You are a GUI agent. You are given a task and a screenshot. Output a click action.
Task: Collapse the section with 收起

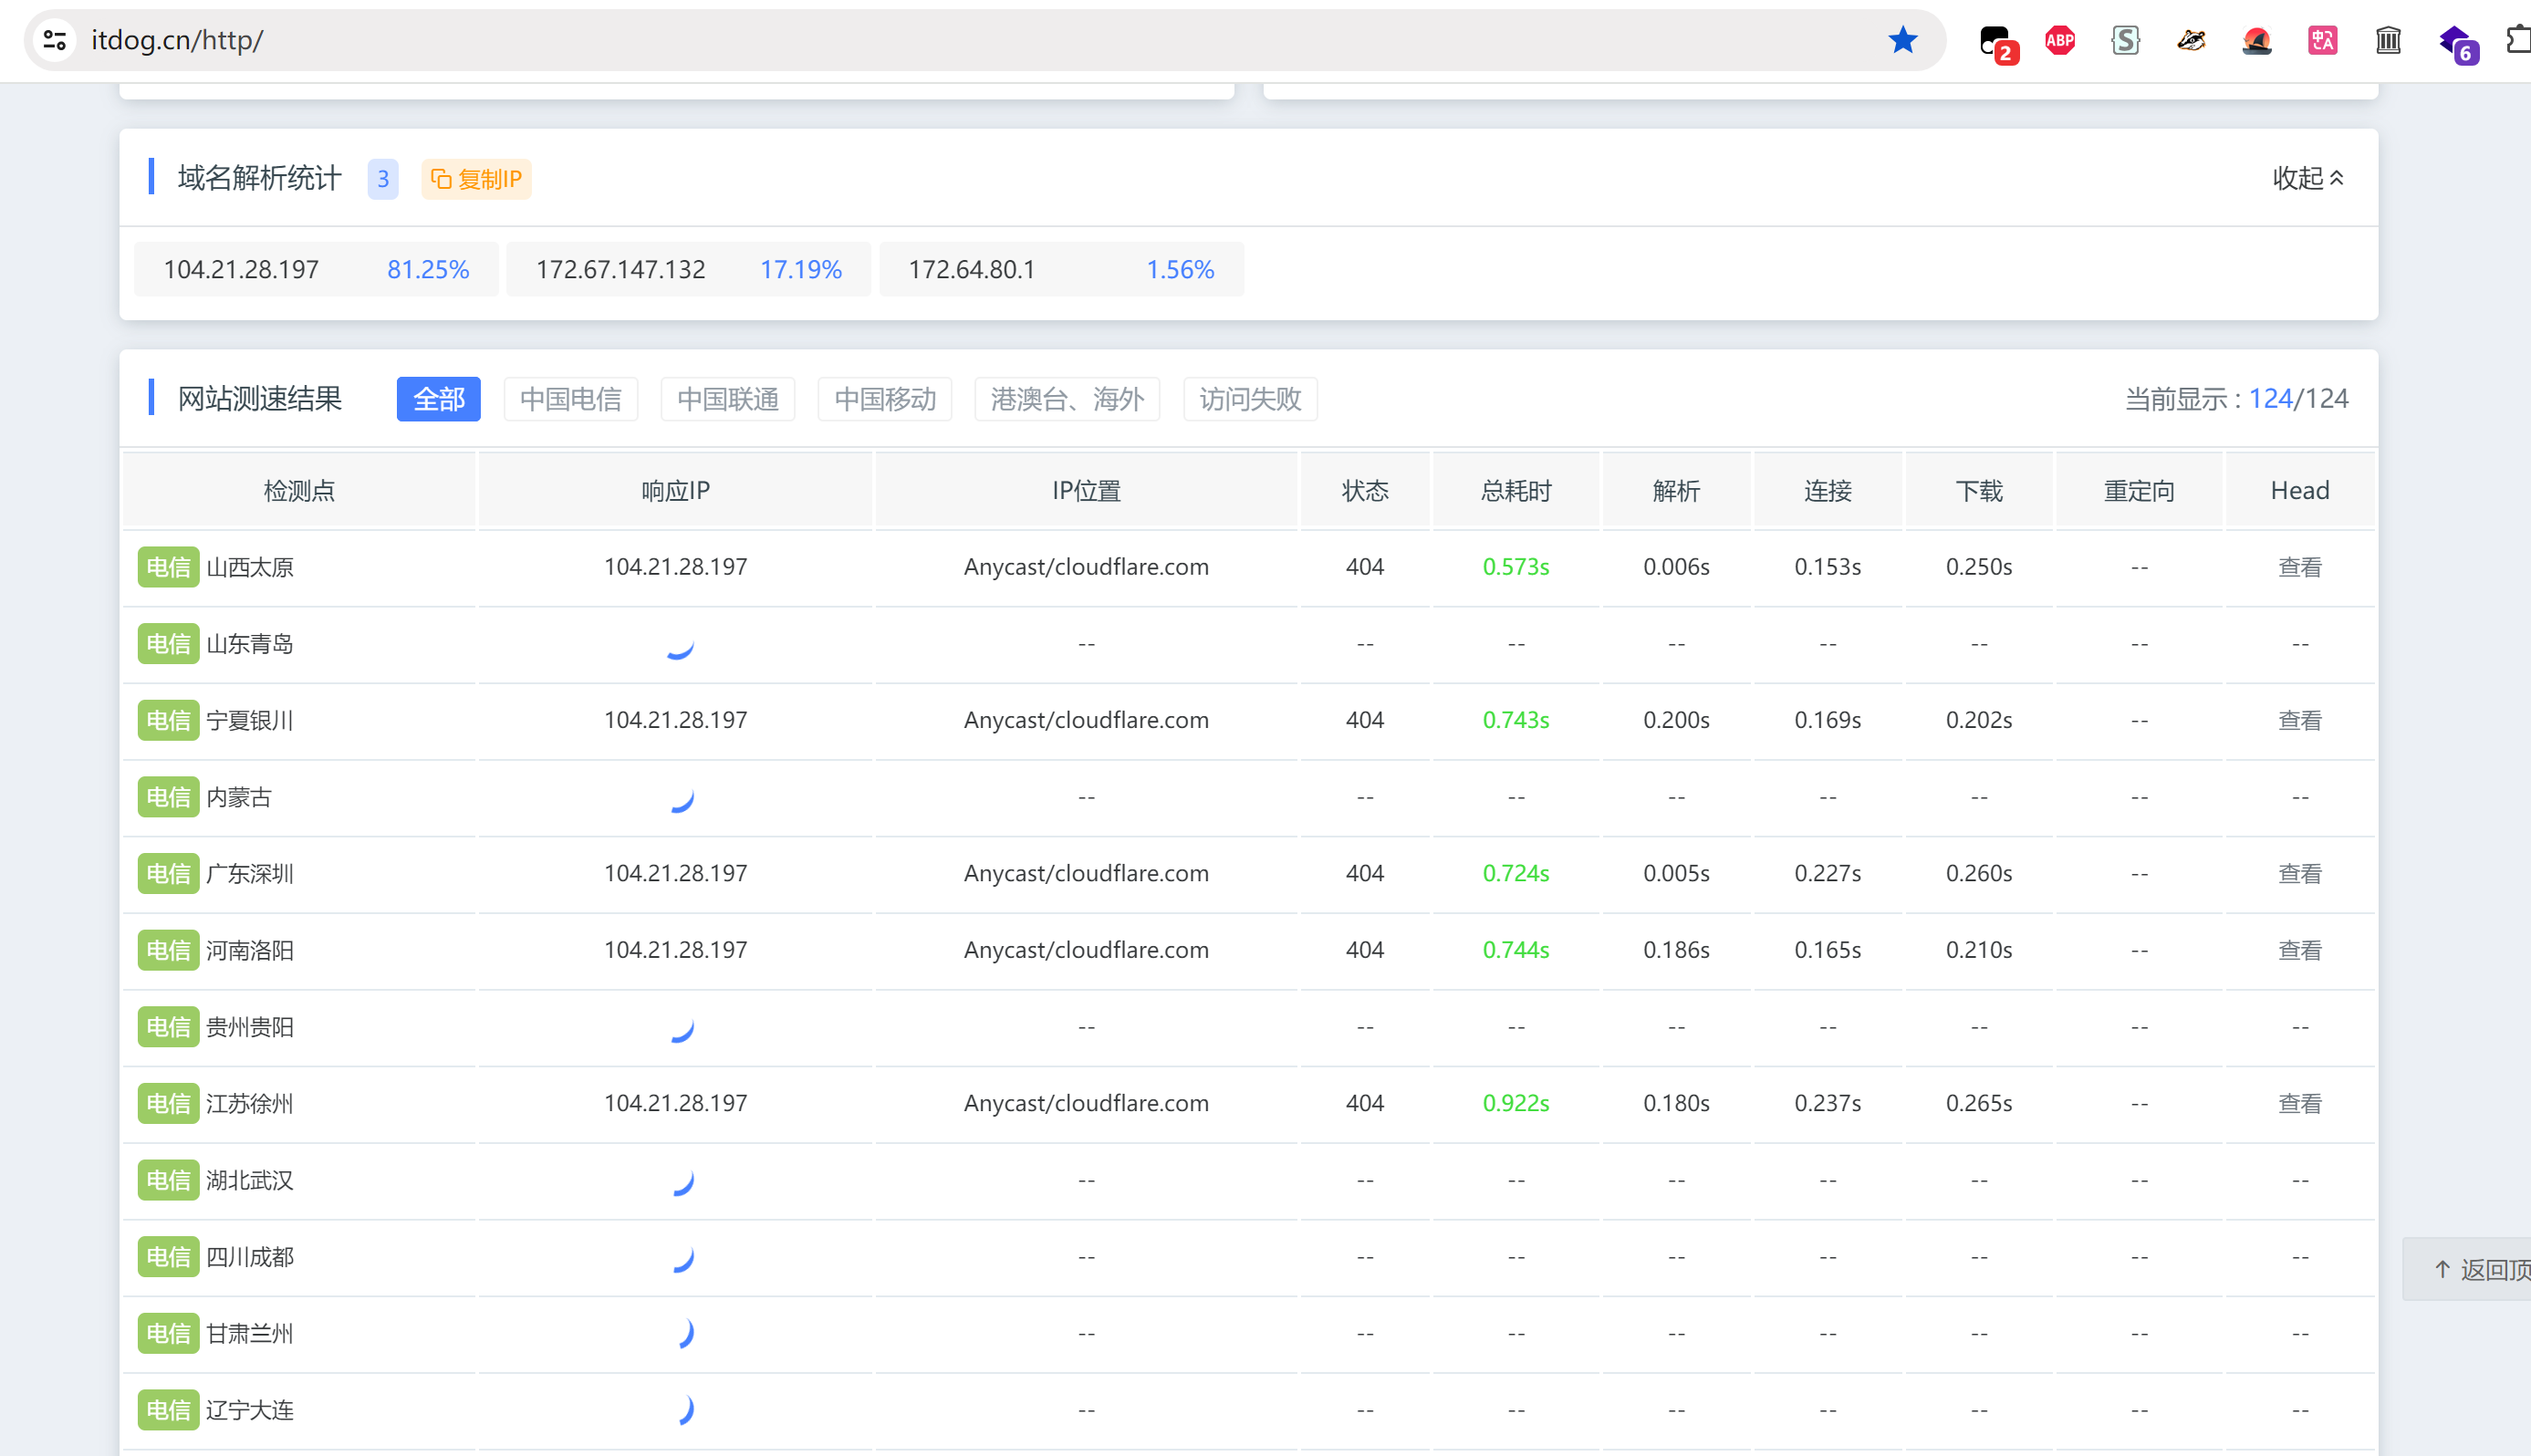2308,178
